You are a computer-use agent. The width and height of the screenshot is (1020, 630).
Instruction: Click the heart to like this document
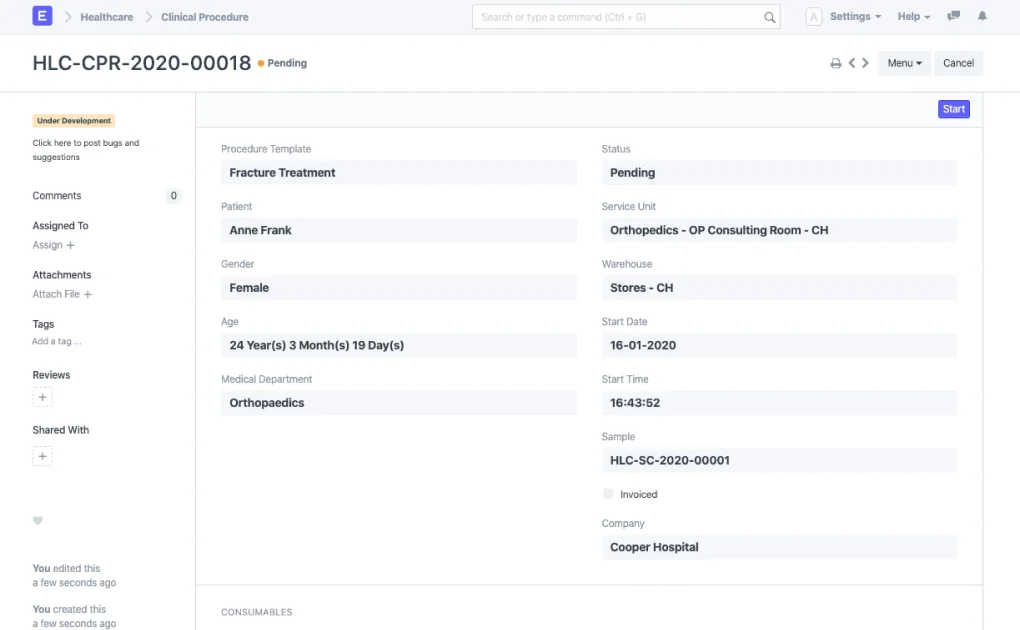tap(38, 520)
